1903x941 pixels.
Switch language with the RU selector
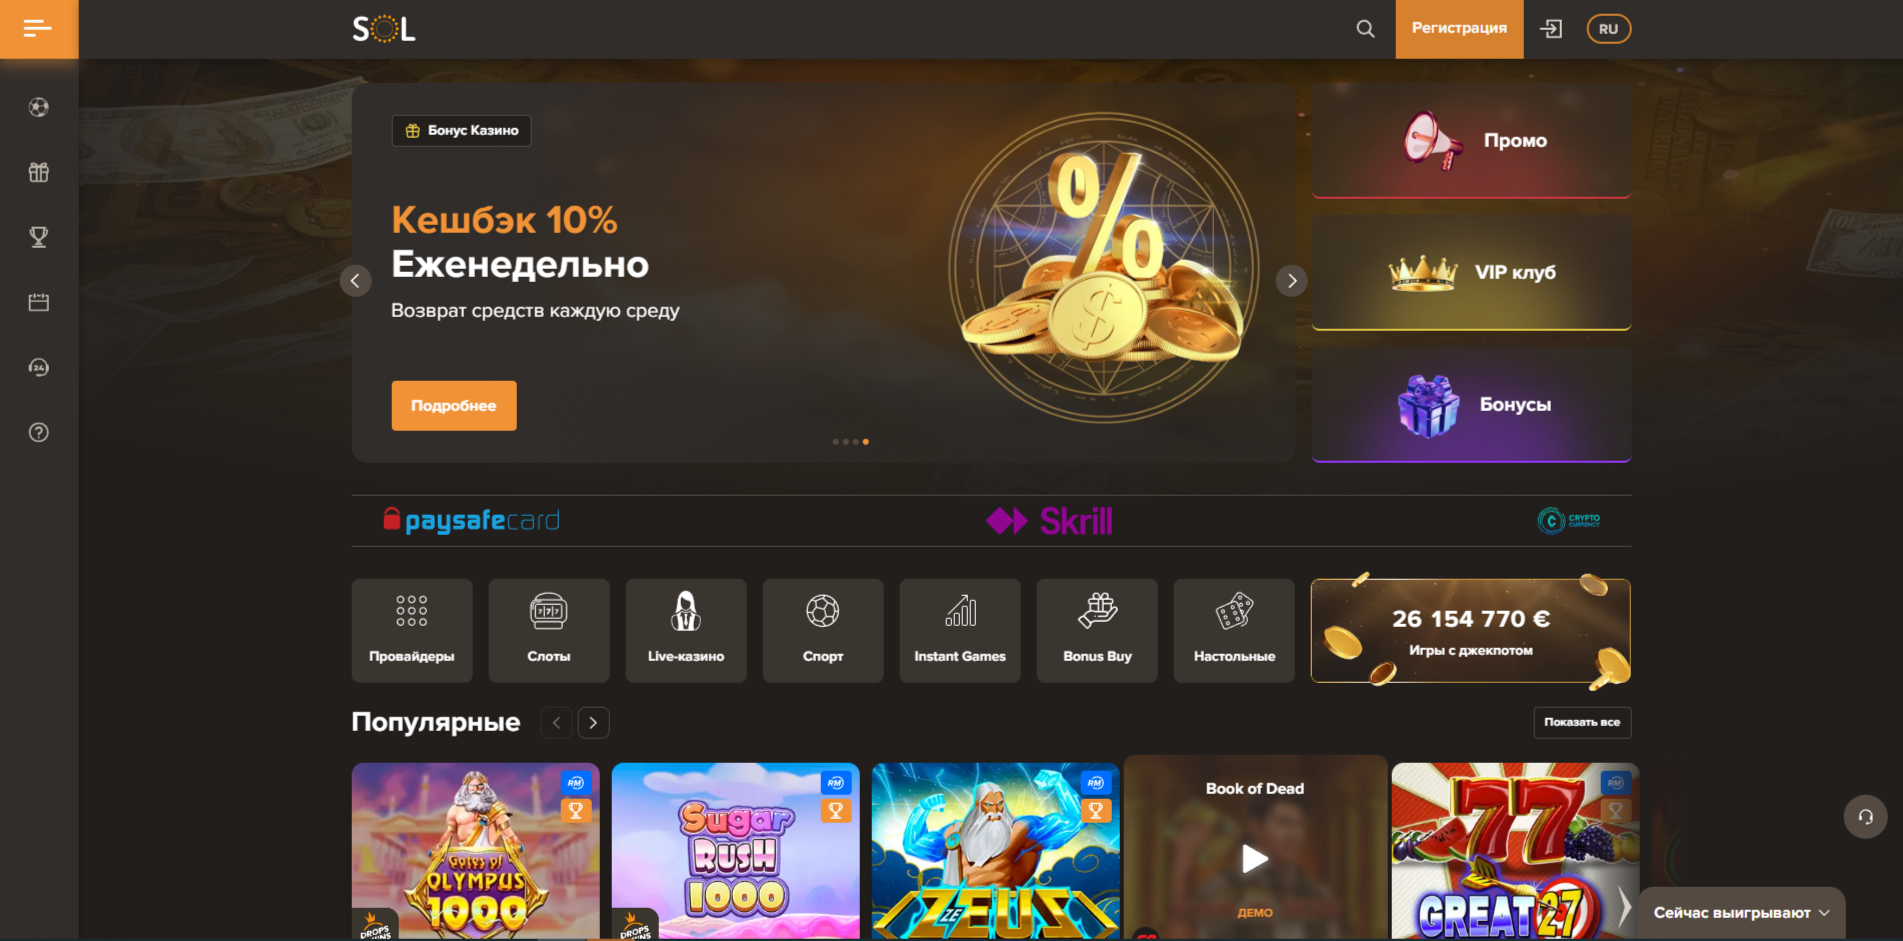coord(1608,29)
